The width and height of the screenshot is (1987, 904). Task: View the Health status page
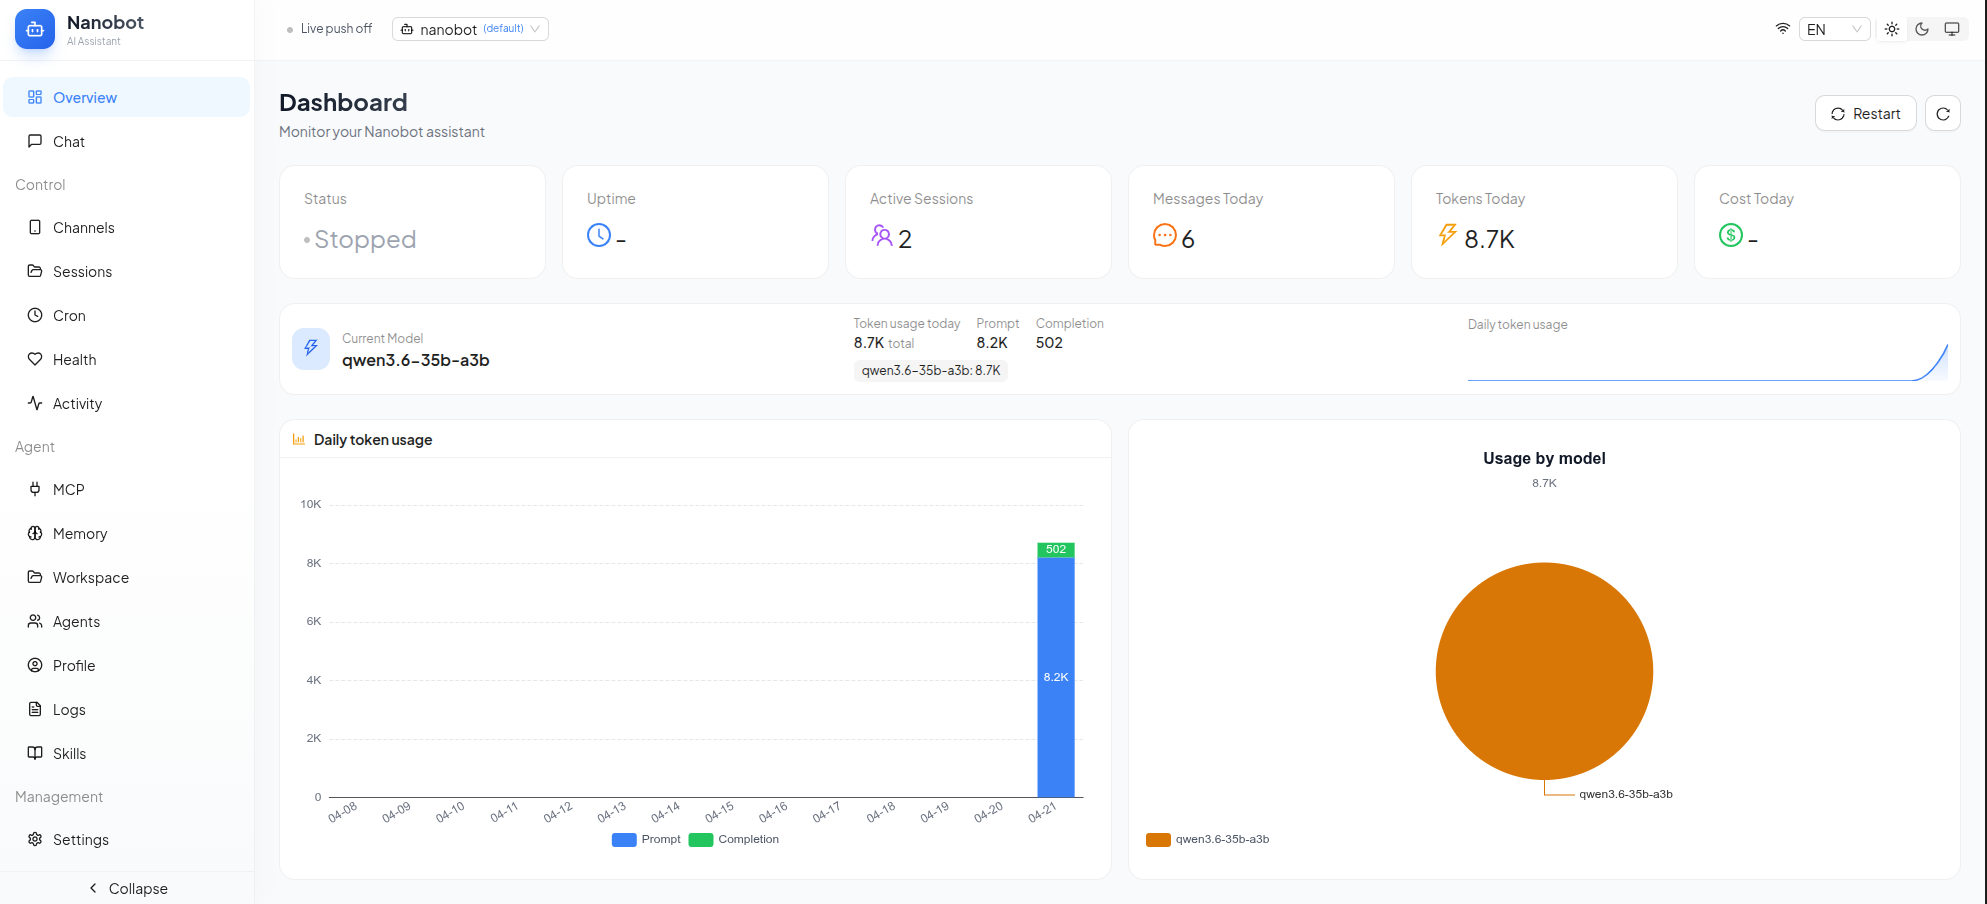click(x=74, y=359)
